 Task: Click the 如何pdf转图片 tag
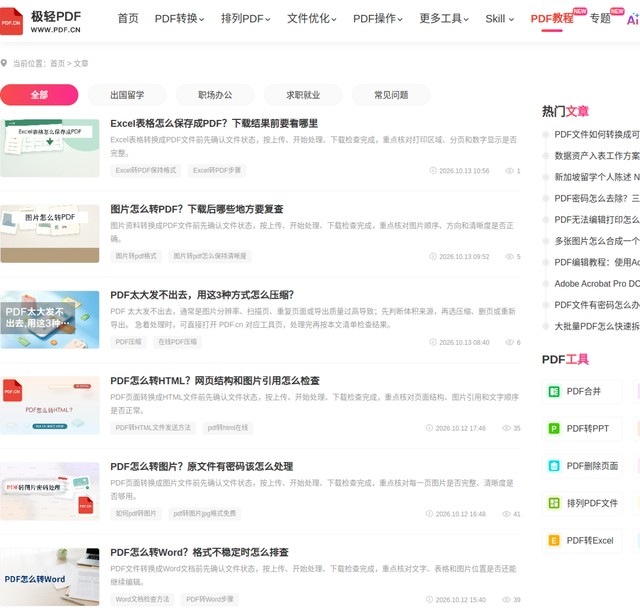(x=136, y=513)
